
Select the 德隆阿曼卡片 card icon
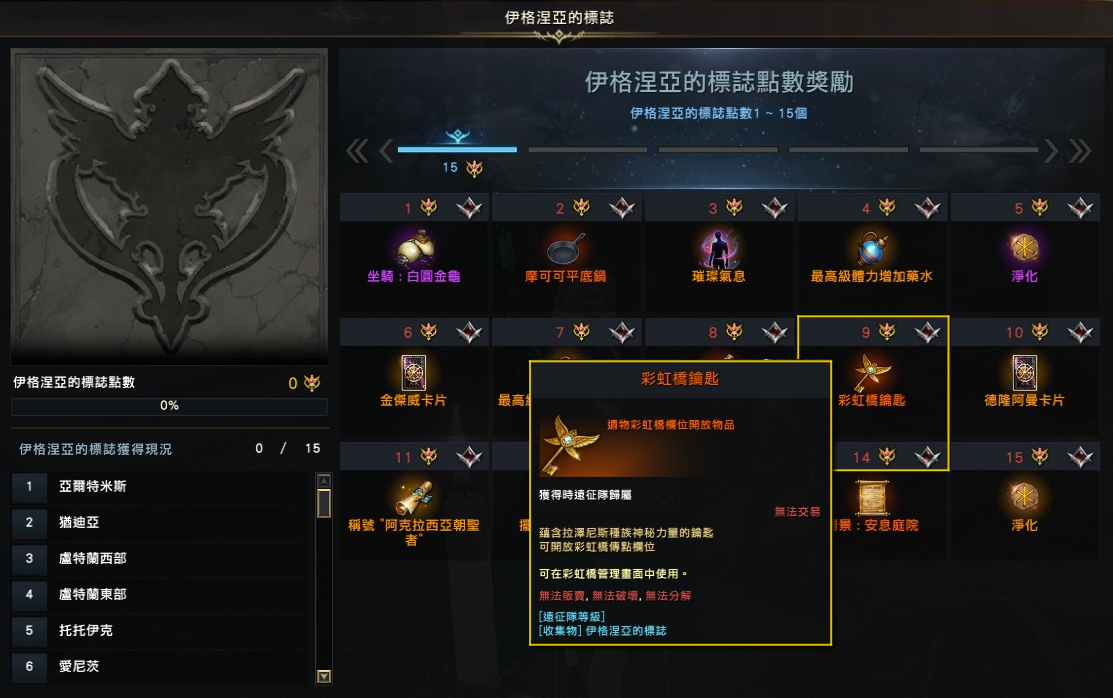click(1024, 372)
